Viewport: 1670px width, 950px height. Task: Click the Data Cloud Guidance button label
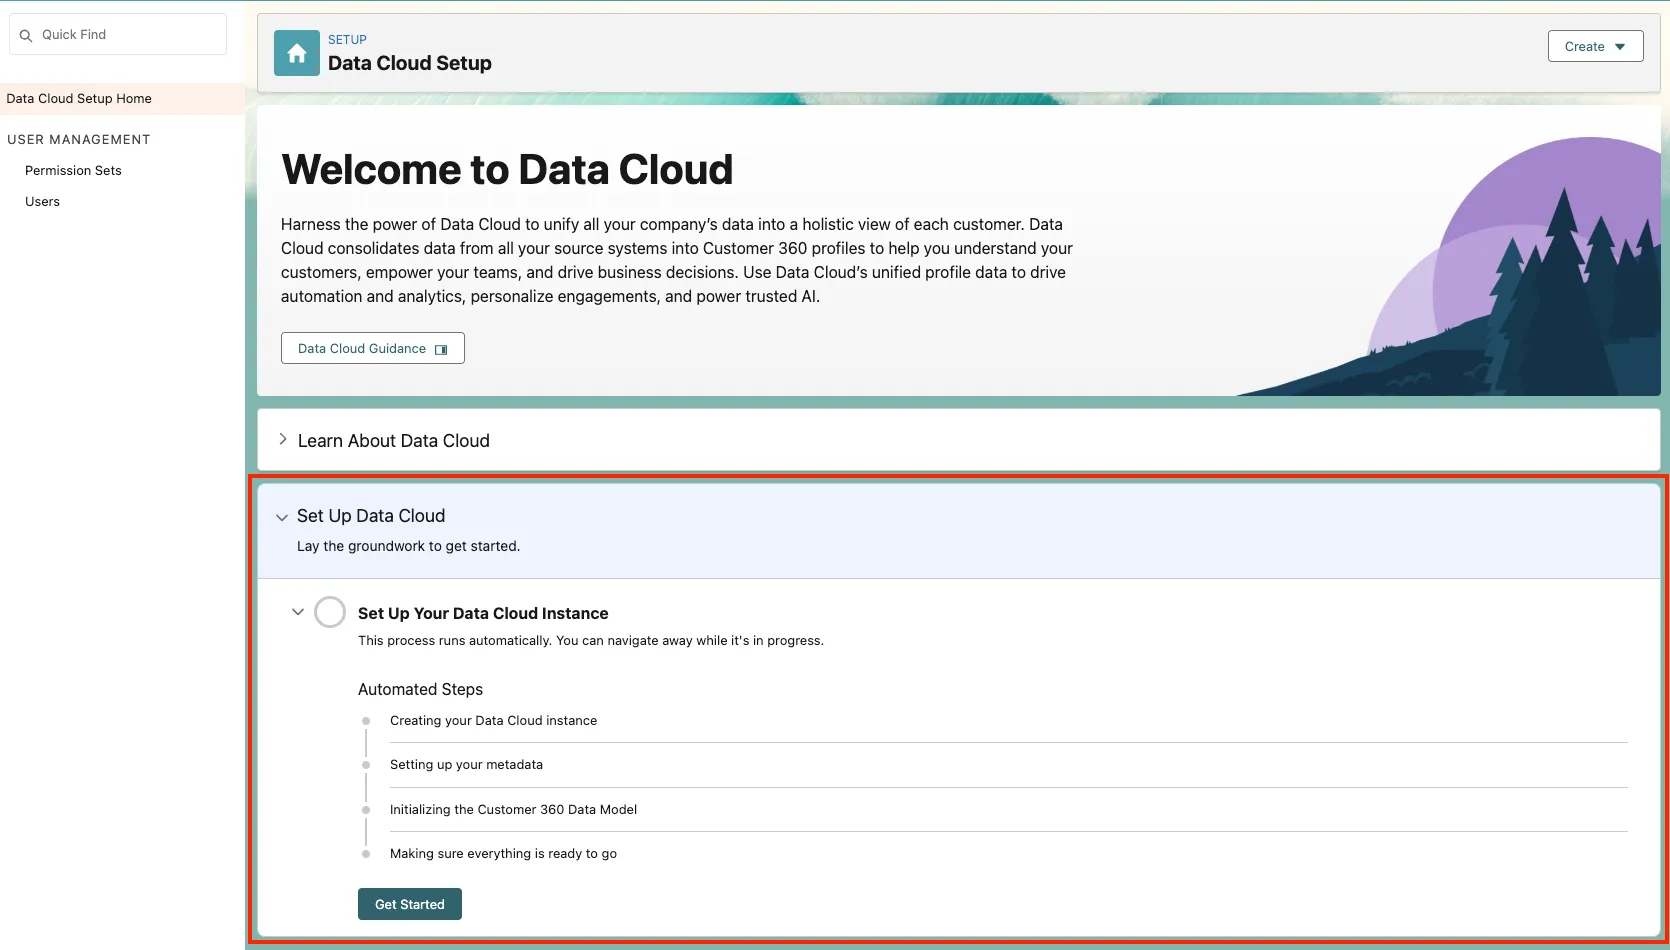[361, 349]
